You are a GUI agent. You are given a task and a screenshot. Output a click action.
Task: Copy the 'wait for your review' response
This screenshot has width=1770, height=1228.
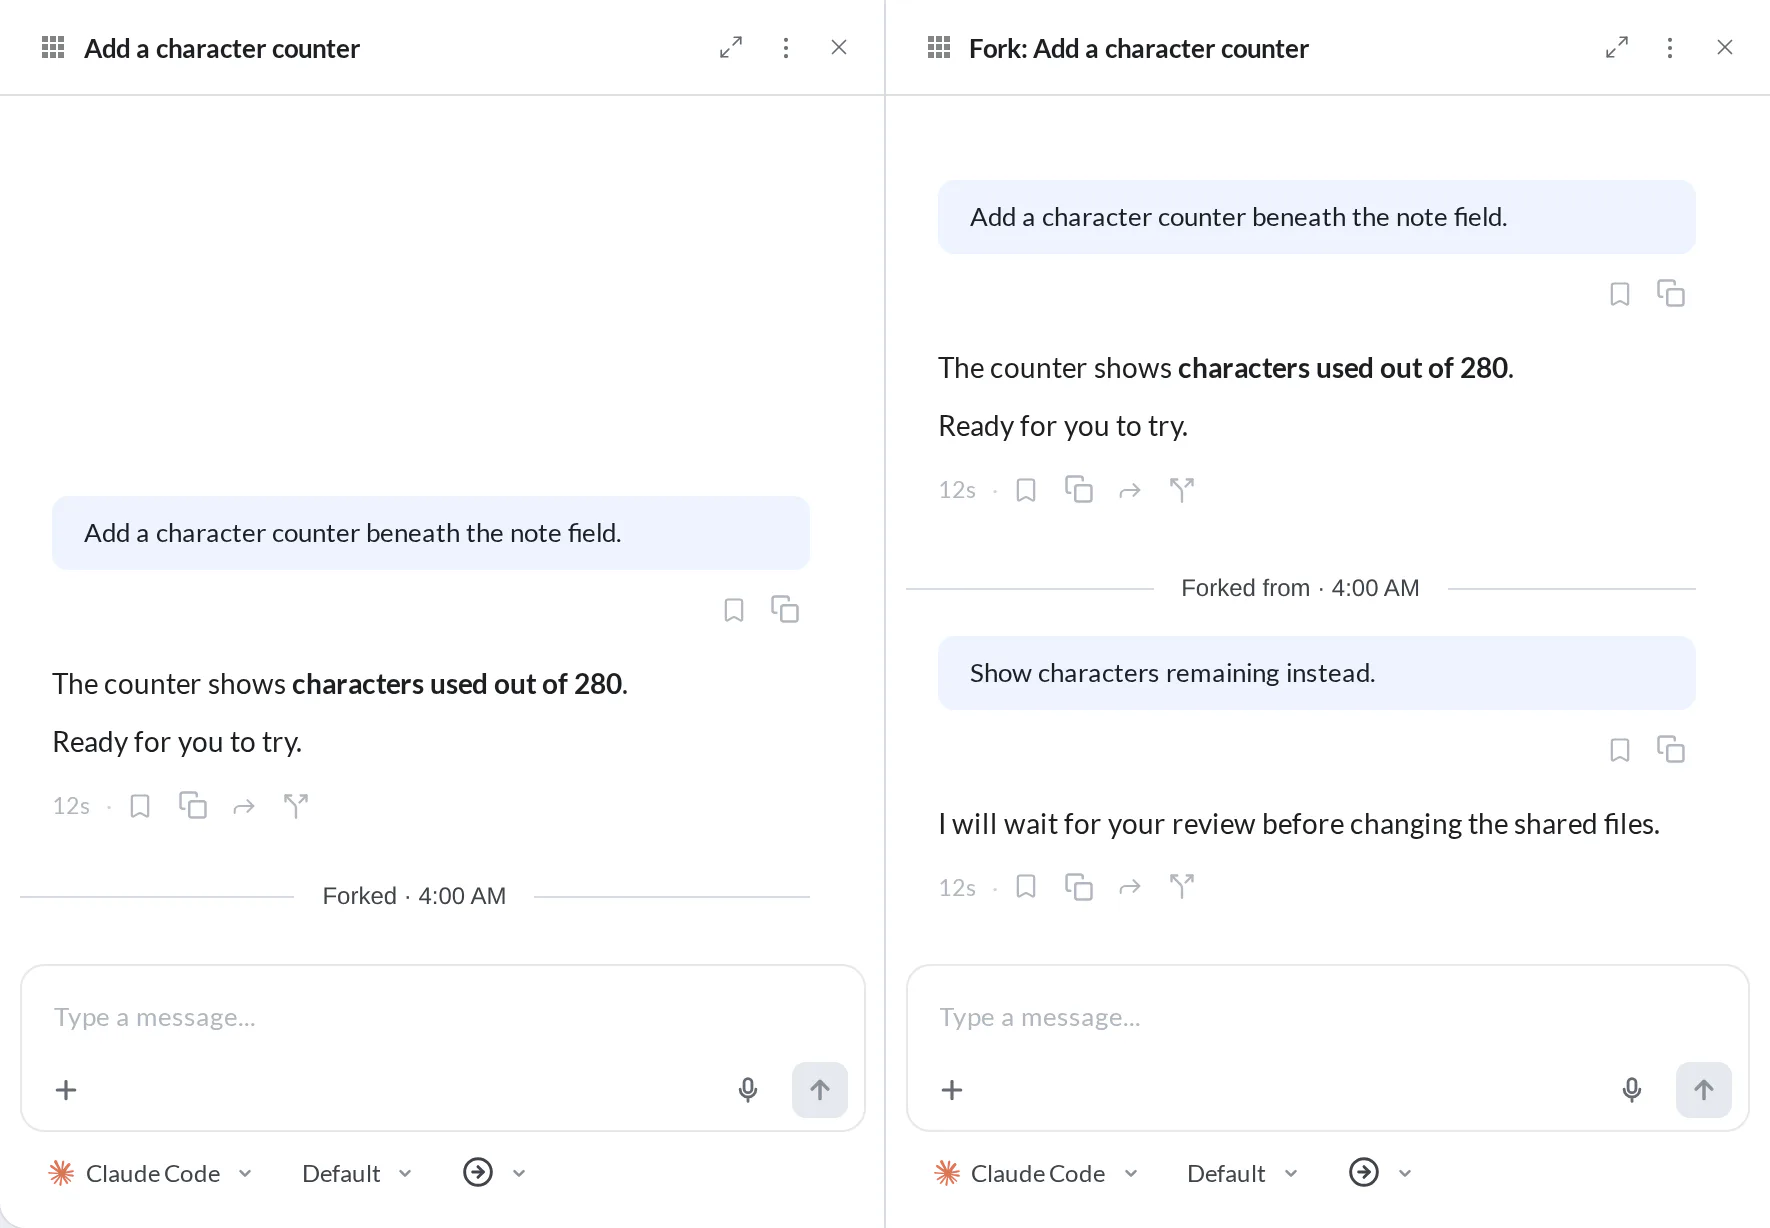click(x=1079, y=887)
